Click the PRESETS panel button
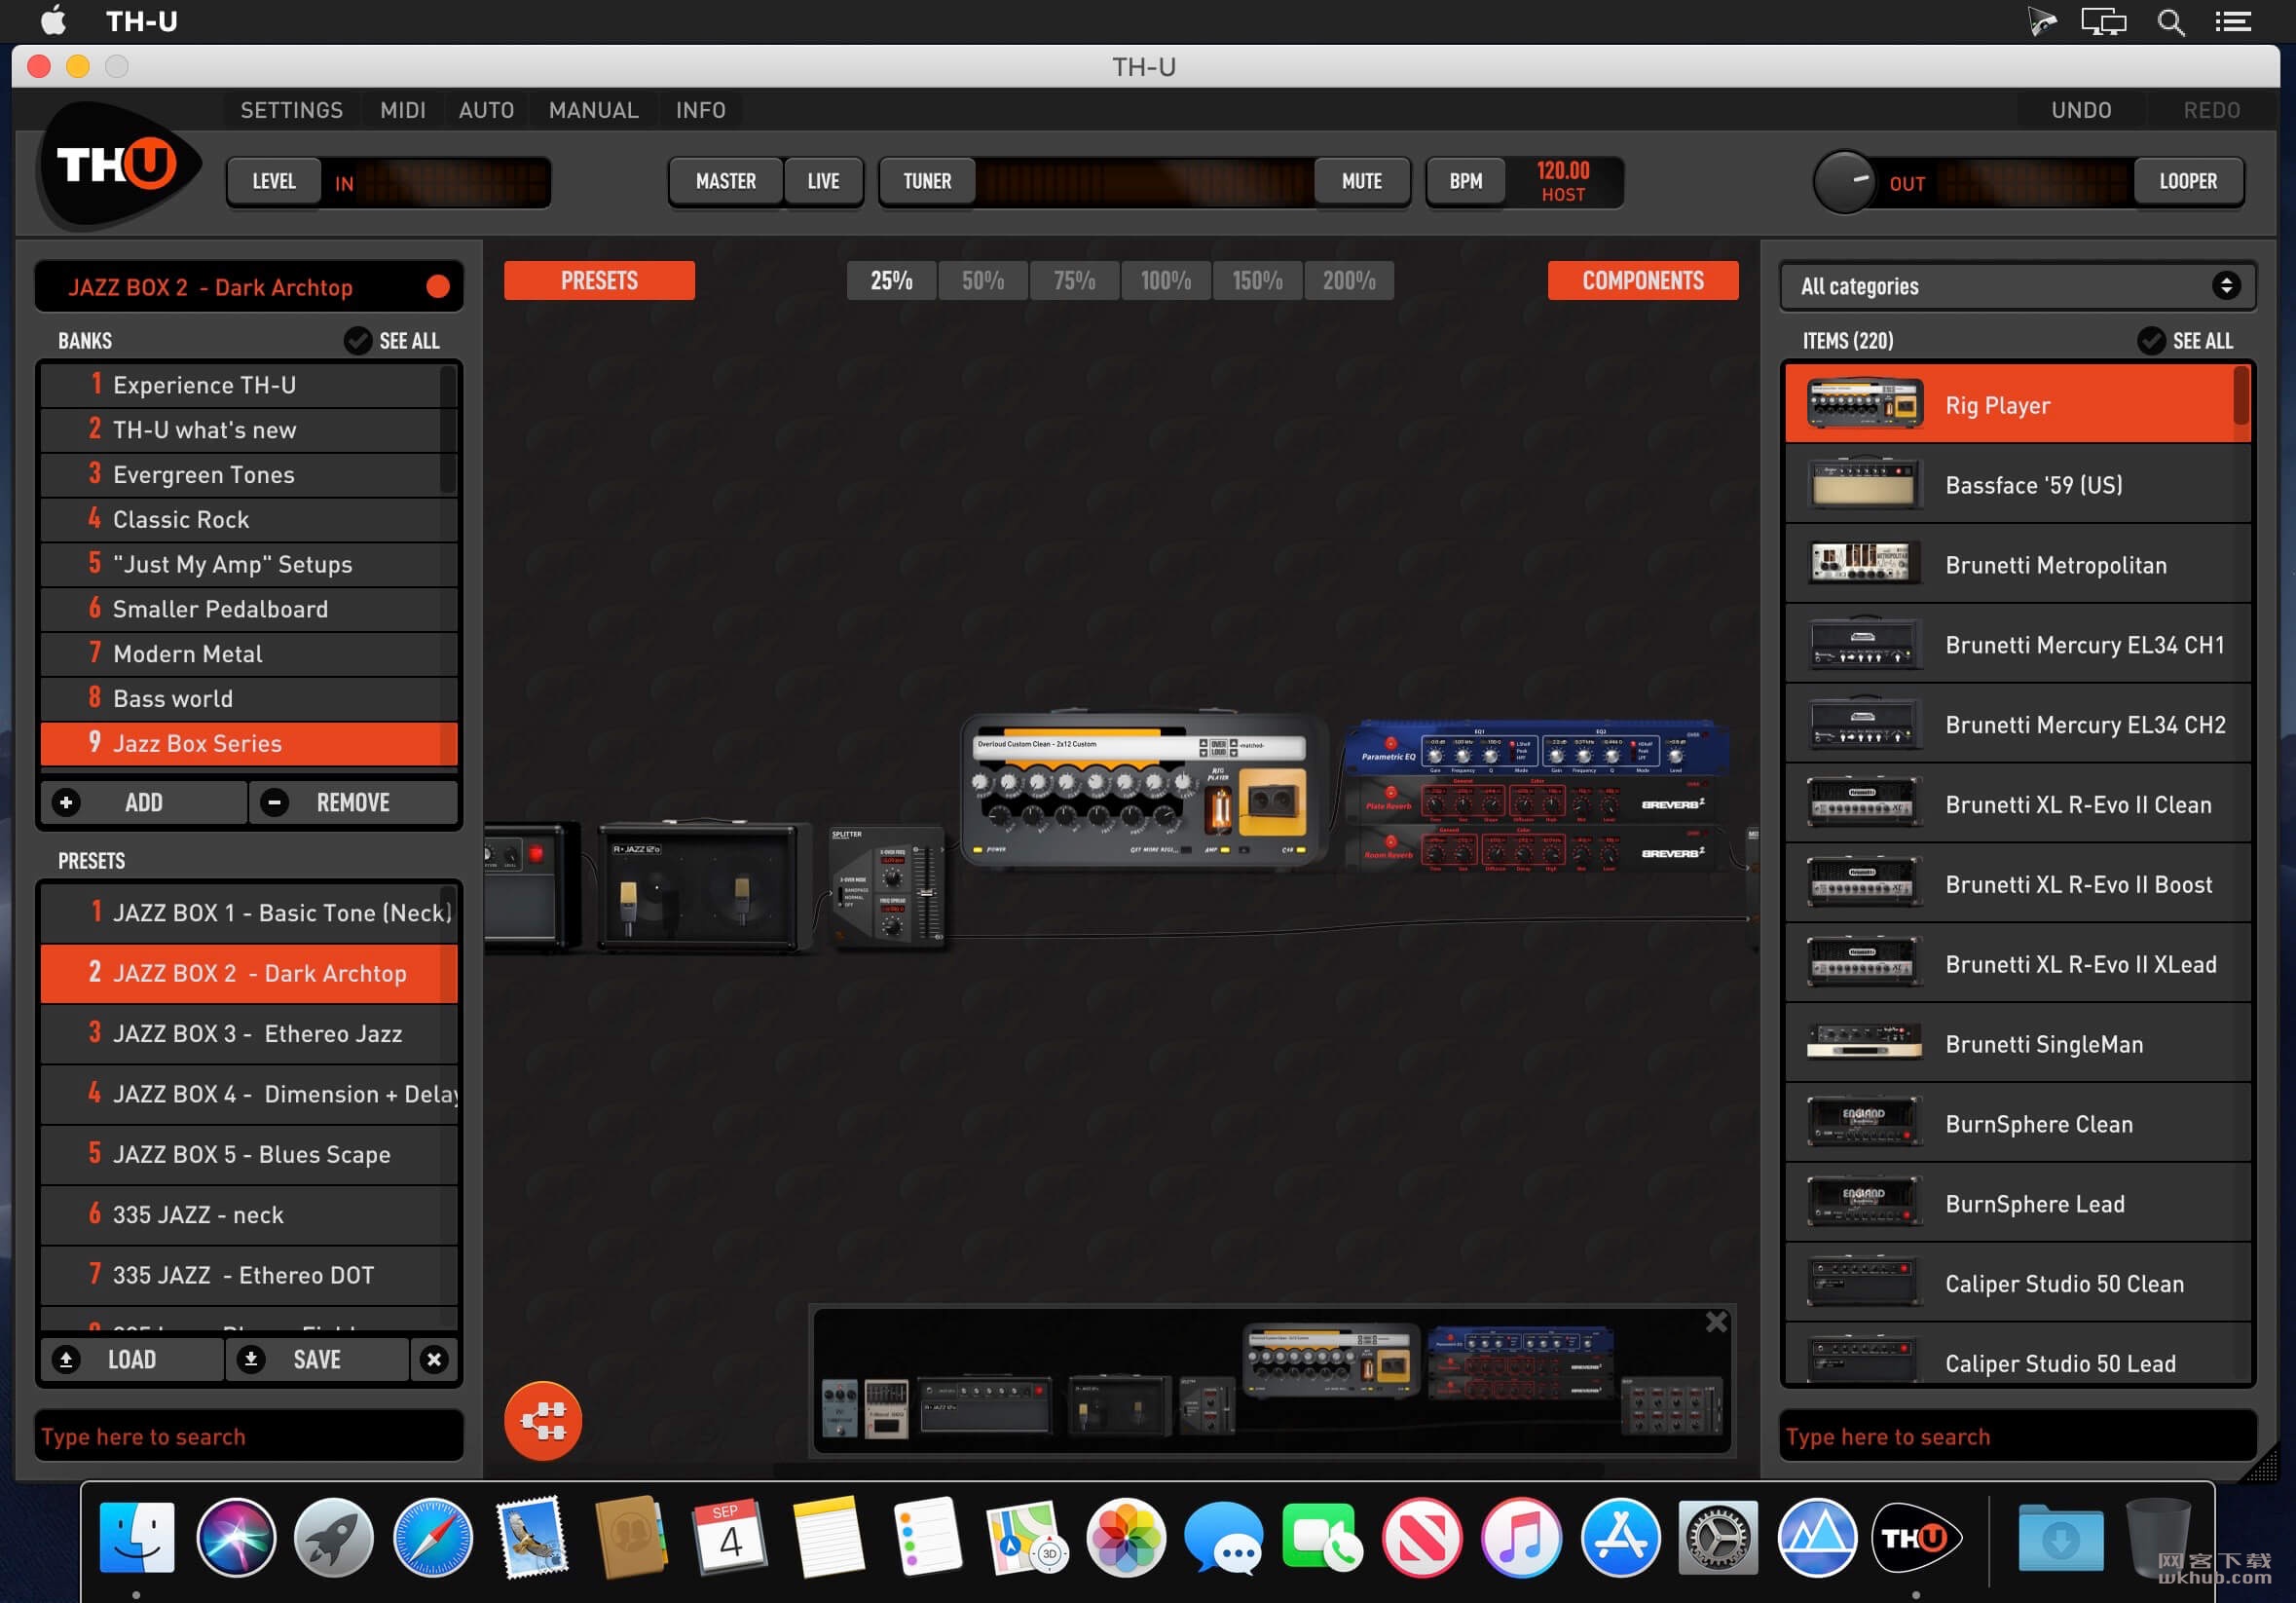This screenshot has height=1603, width=2296. tap(599, 281)
